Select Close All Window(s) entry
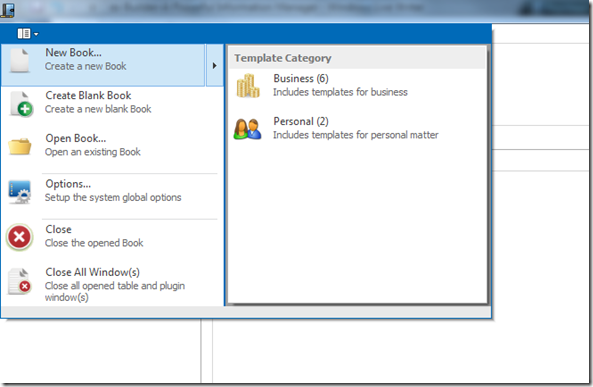Image resolution: width=593 pixels, height=387 pixels. click(112, 284)
